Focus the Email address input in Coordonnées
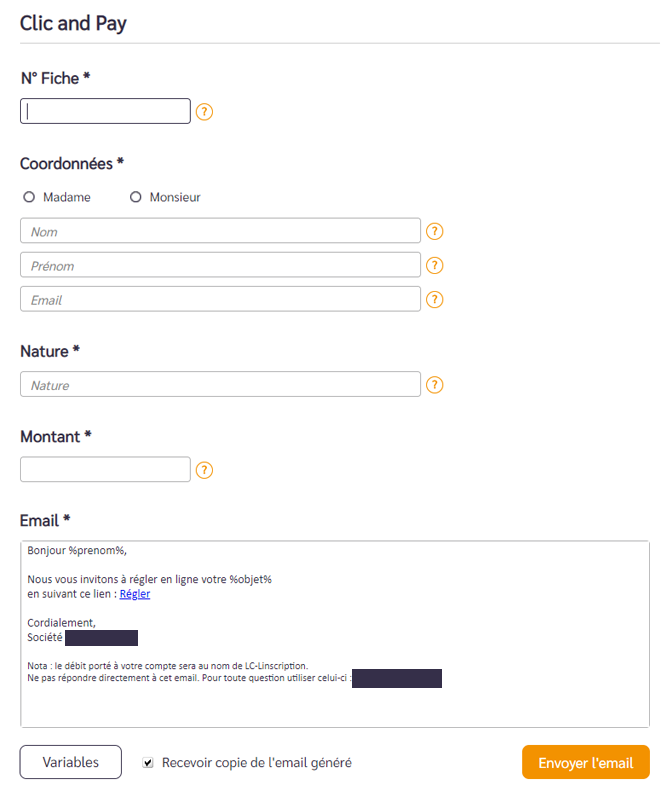 (220, 299)
